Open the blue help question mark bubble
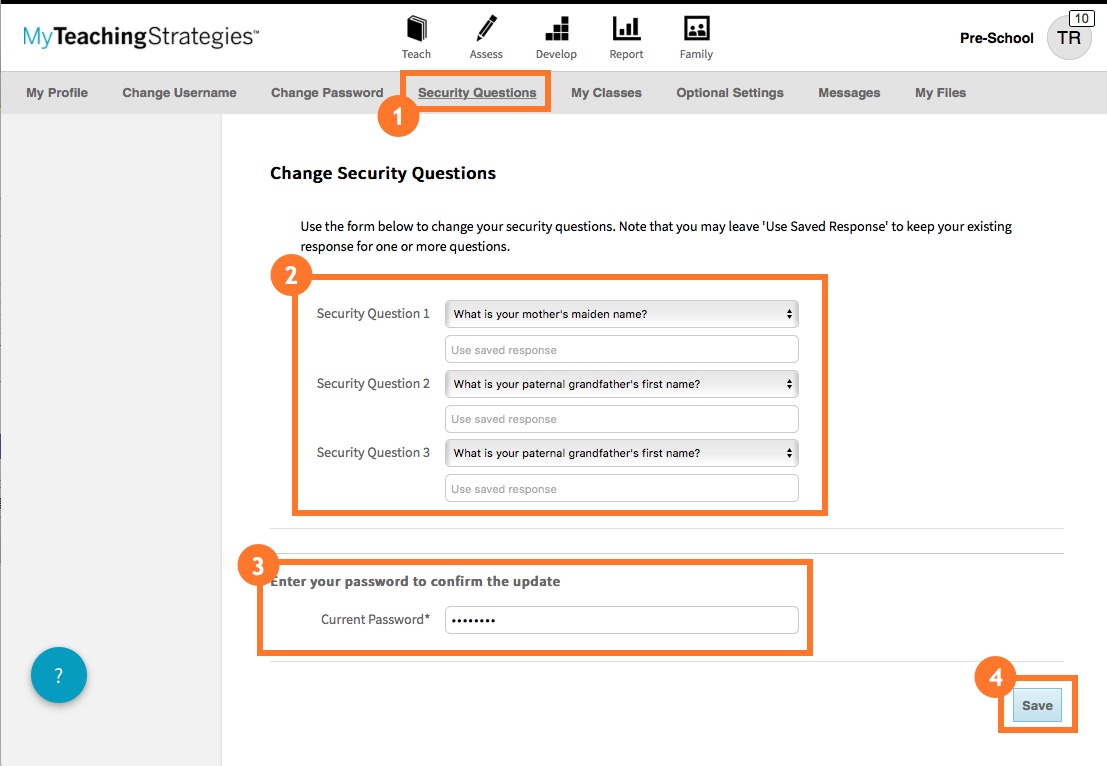The width and height of the screenshot is (1107, 766). click(58, 675)
